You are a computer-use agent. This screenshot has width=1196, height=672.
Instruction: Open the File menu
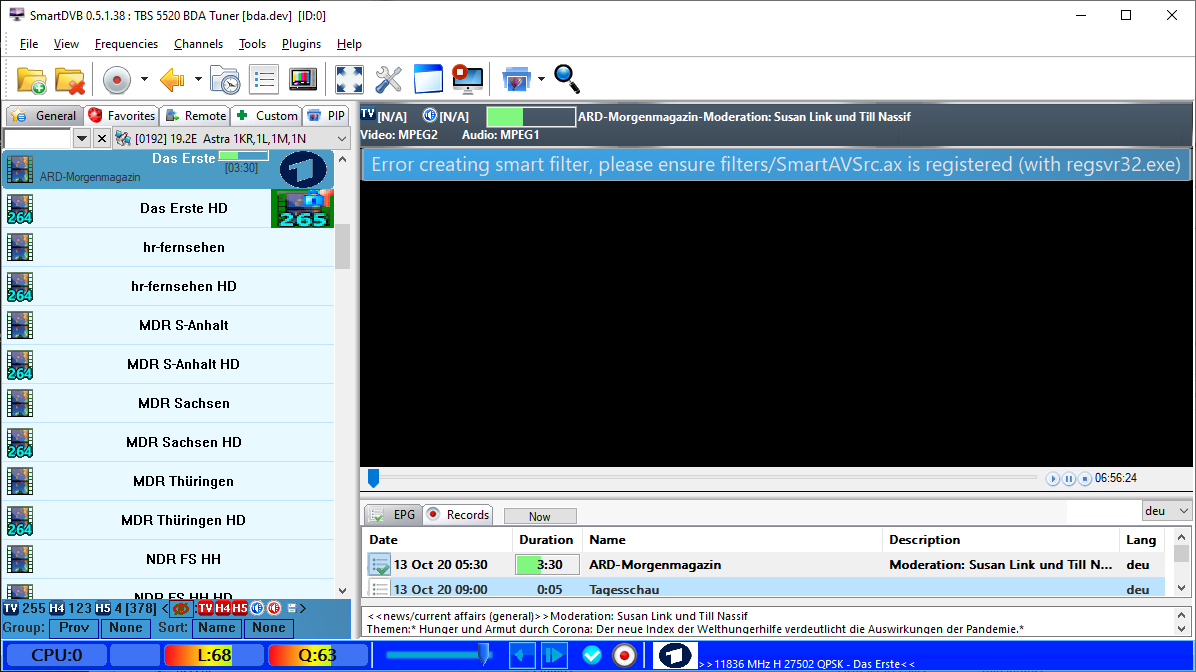(29, 44)
